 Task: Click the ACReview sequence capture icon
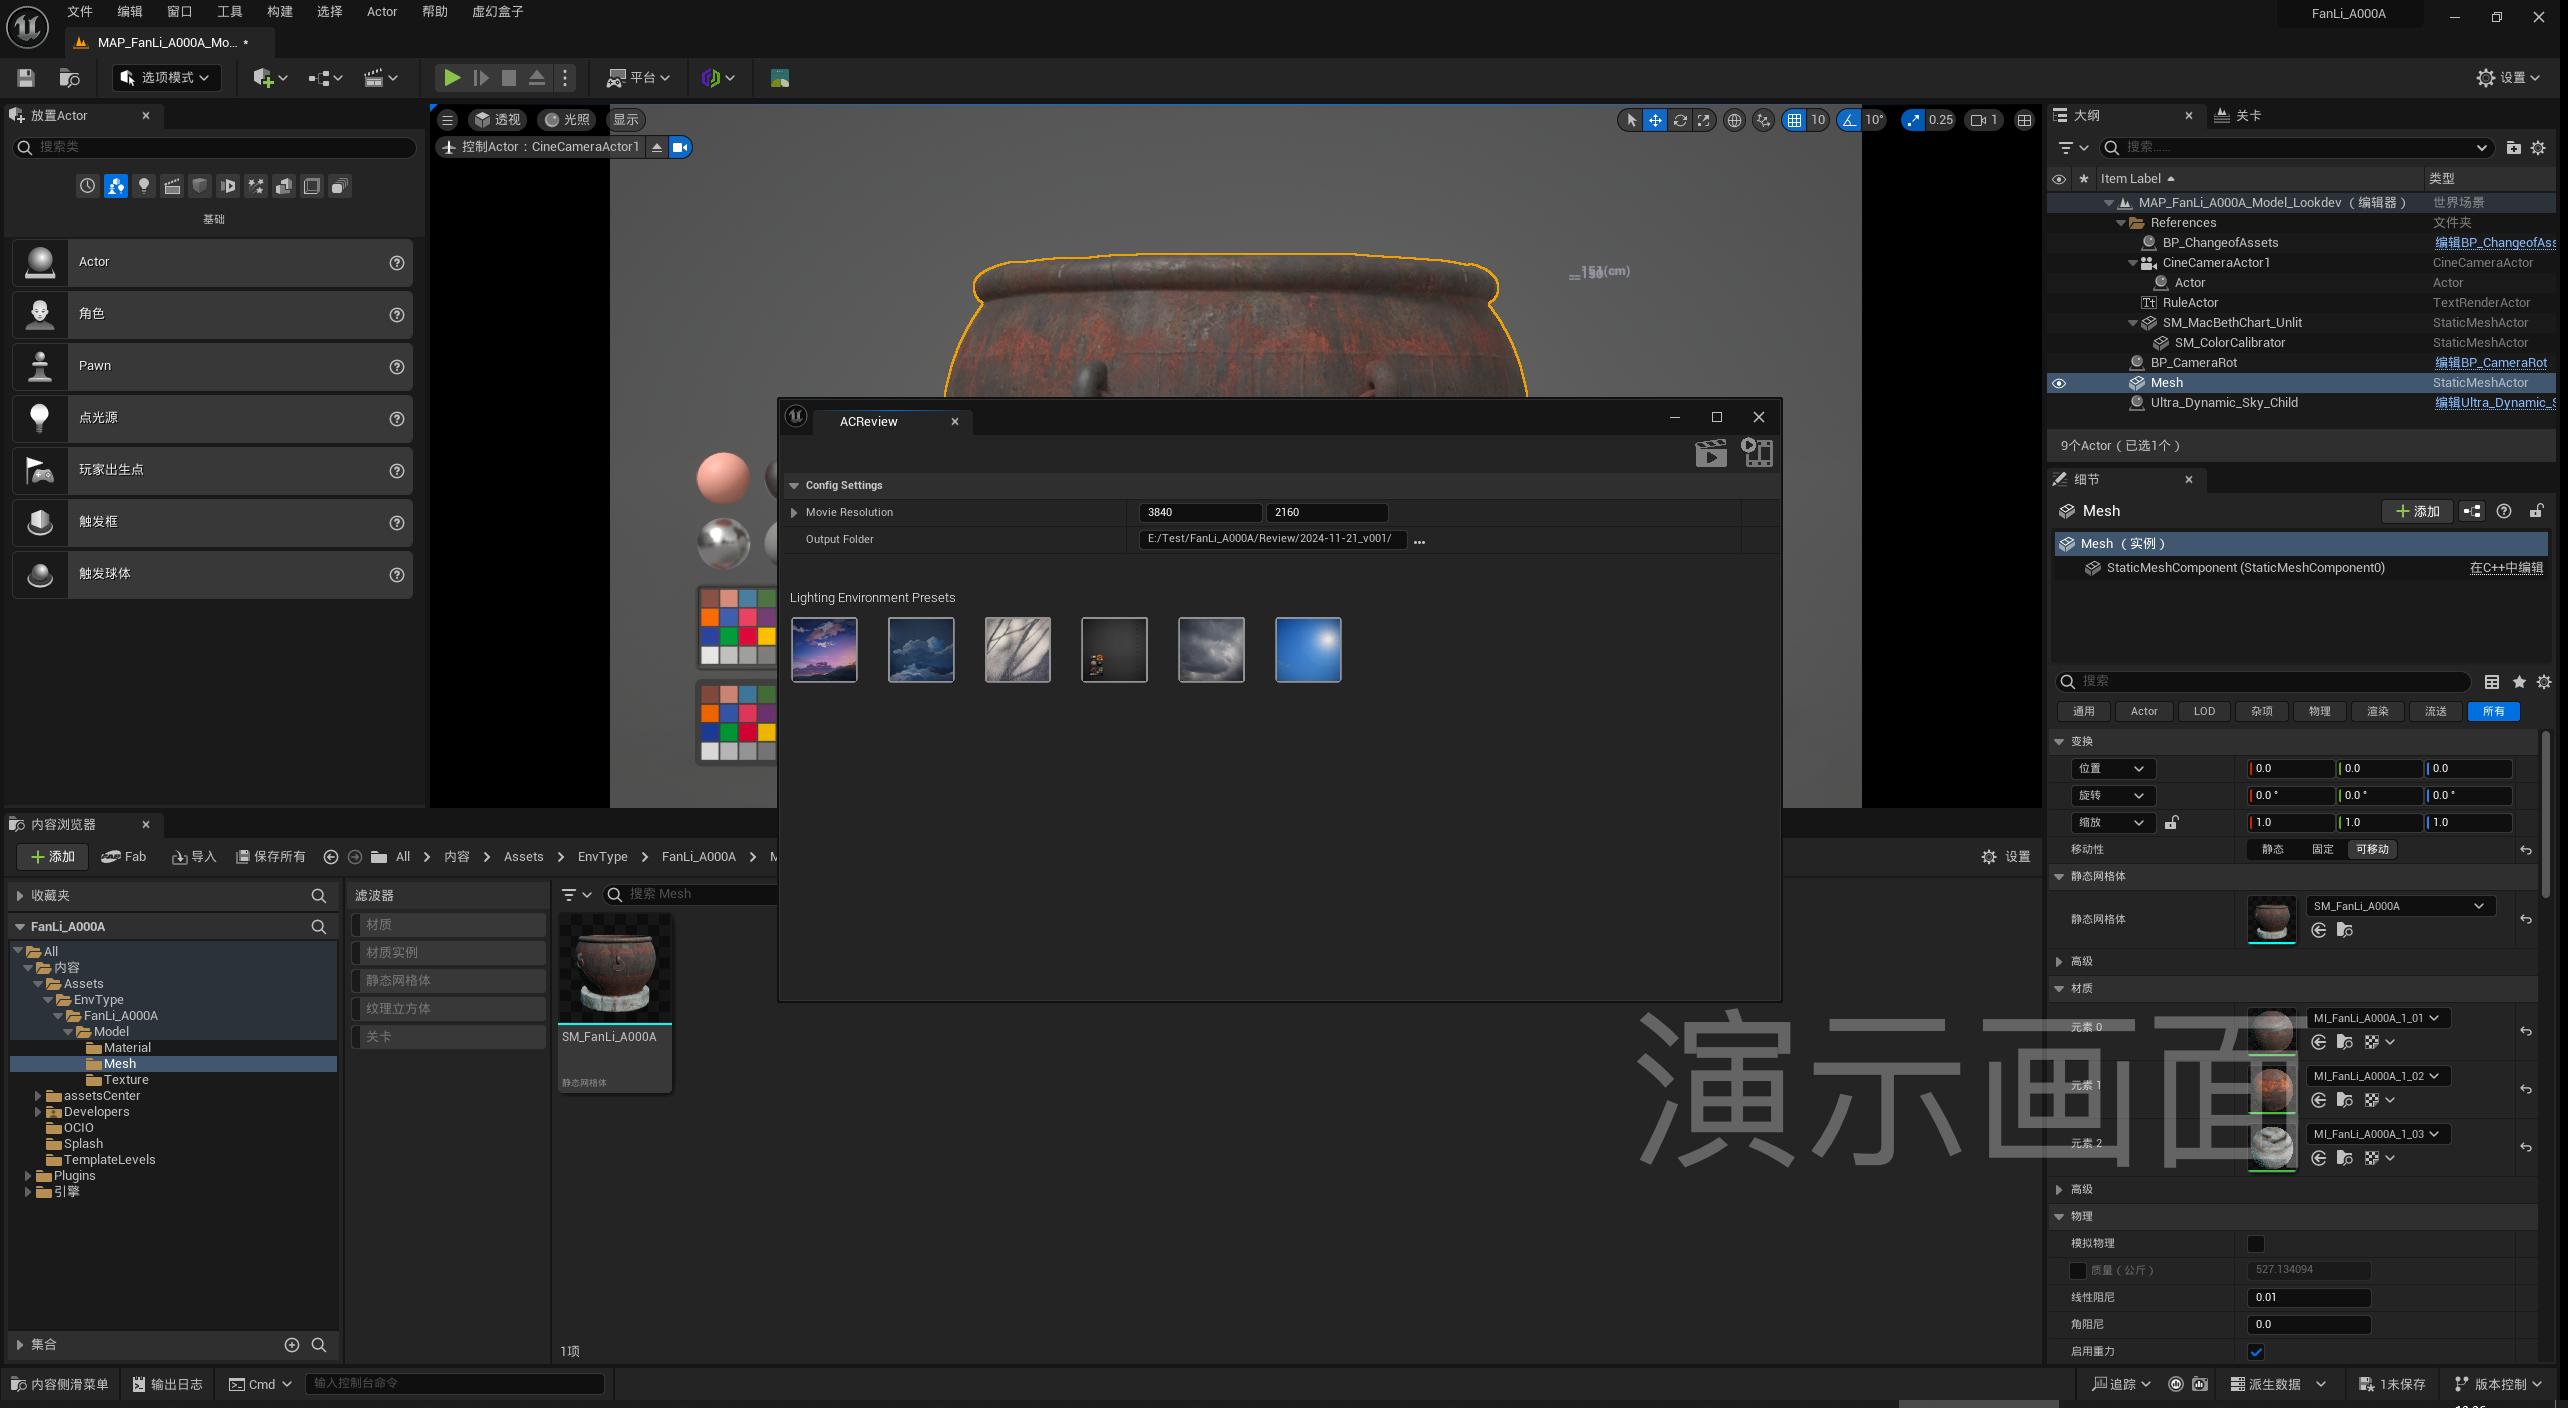click(x=1757, y=453)
